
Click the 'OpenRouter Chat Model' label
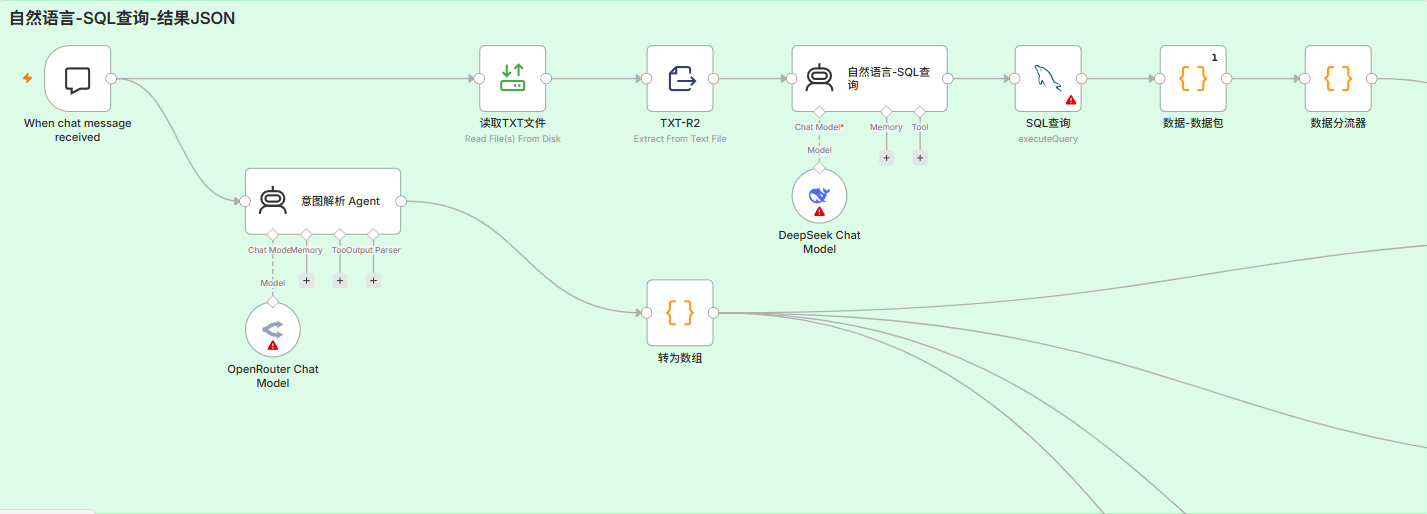pos(273,376)
